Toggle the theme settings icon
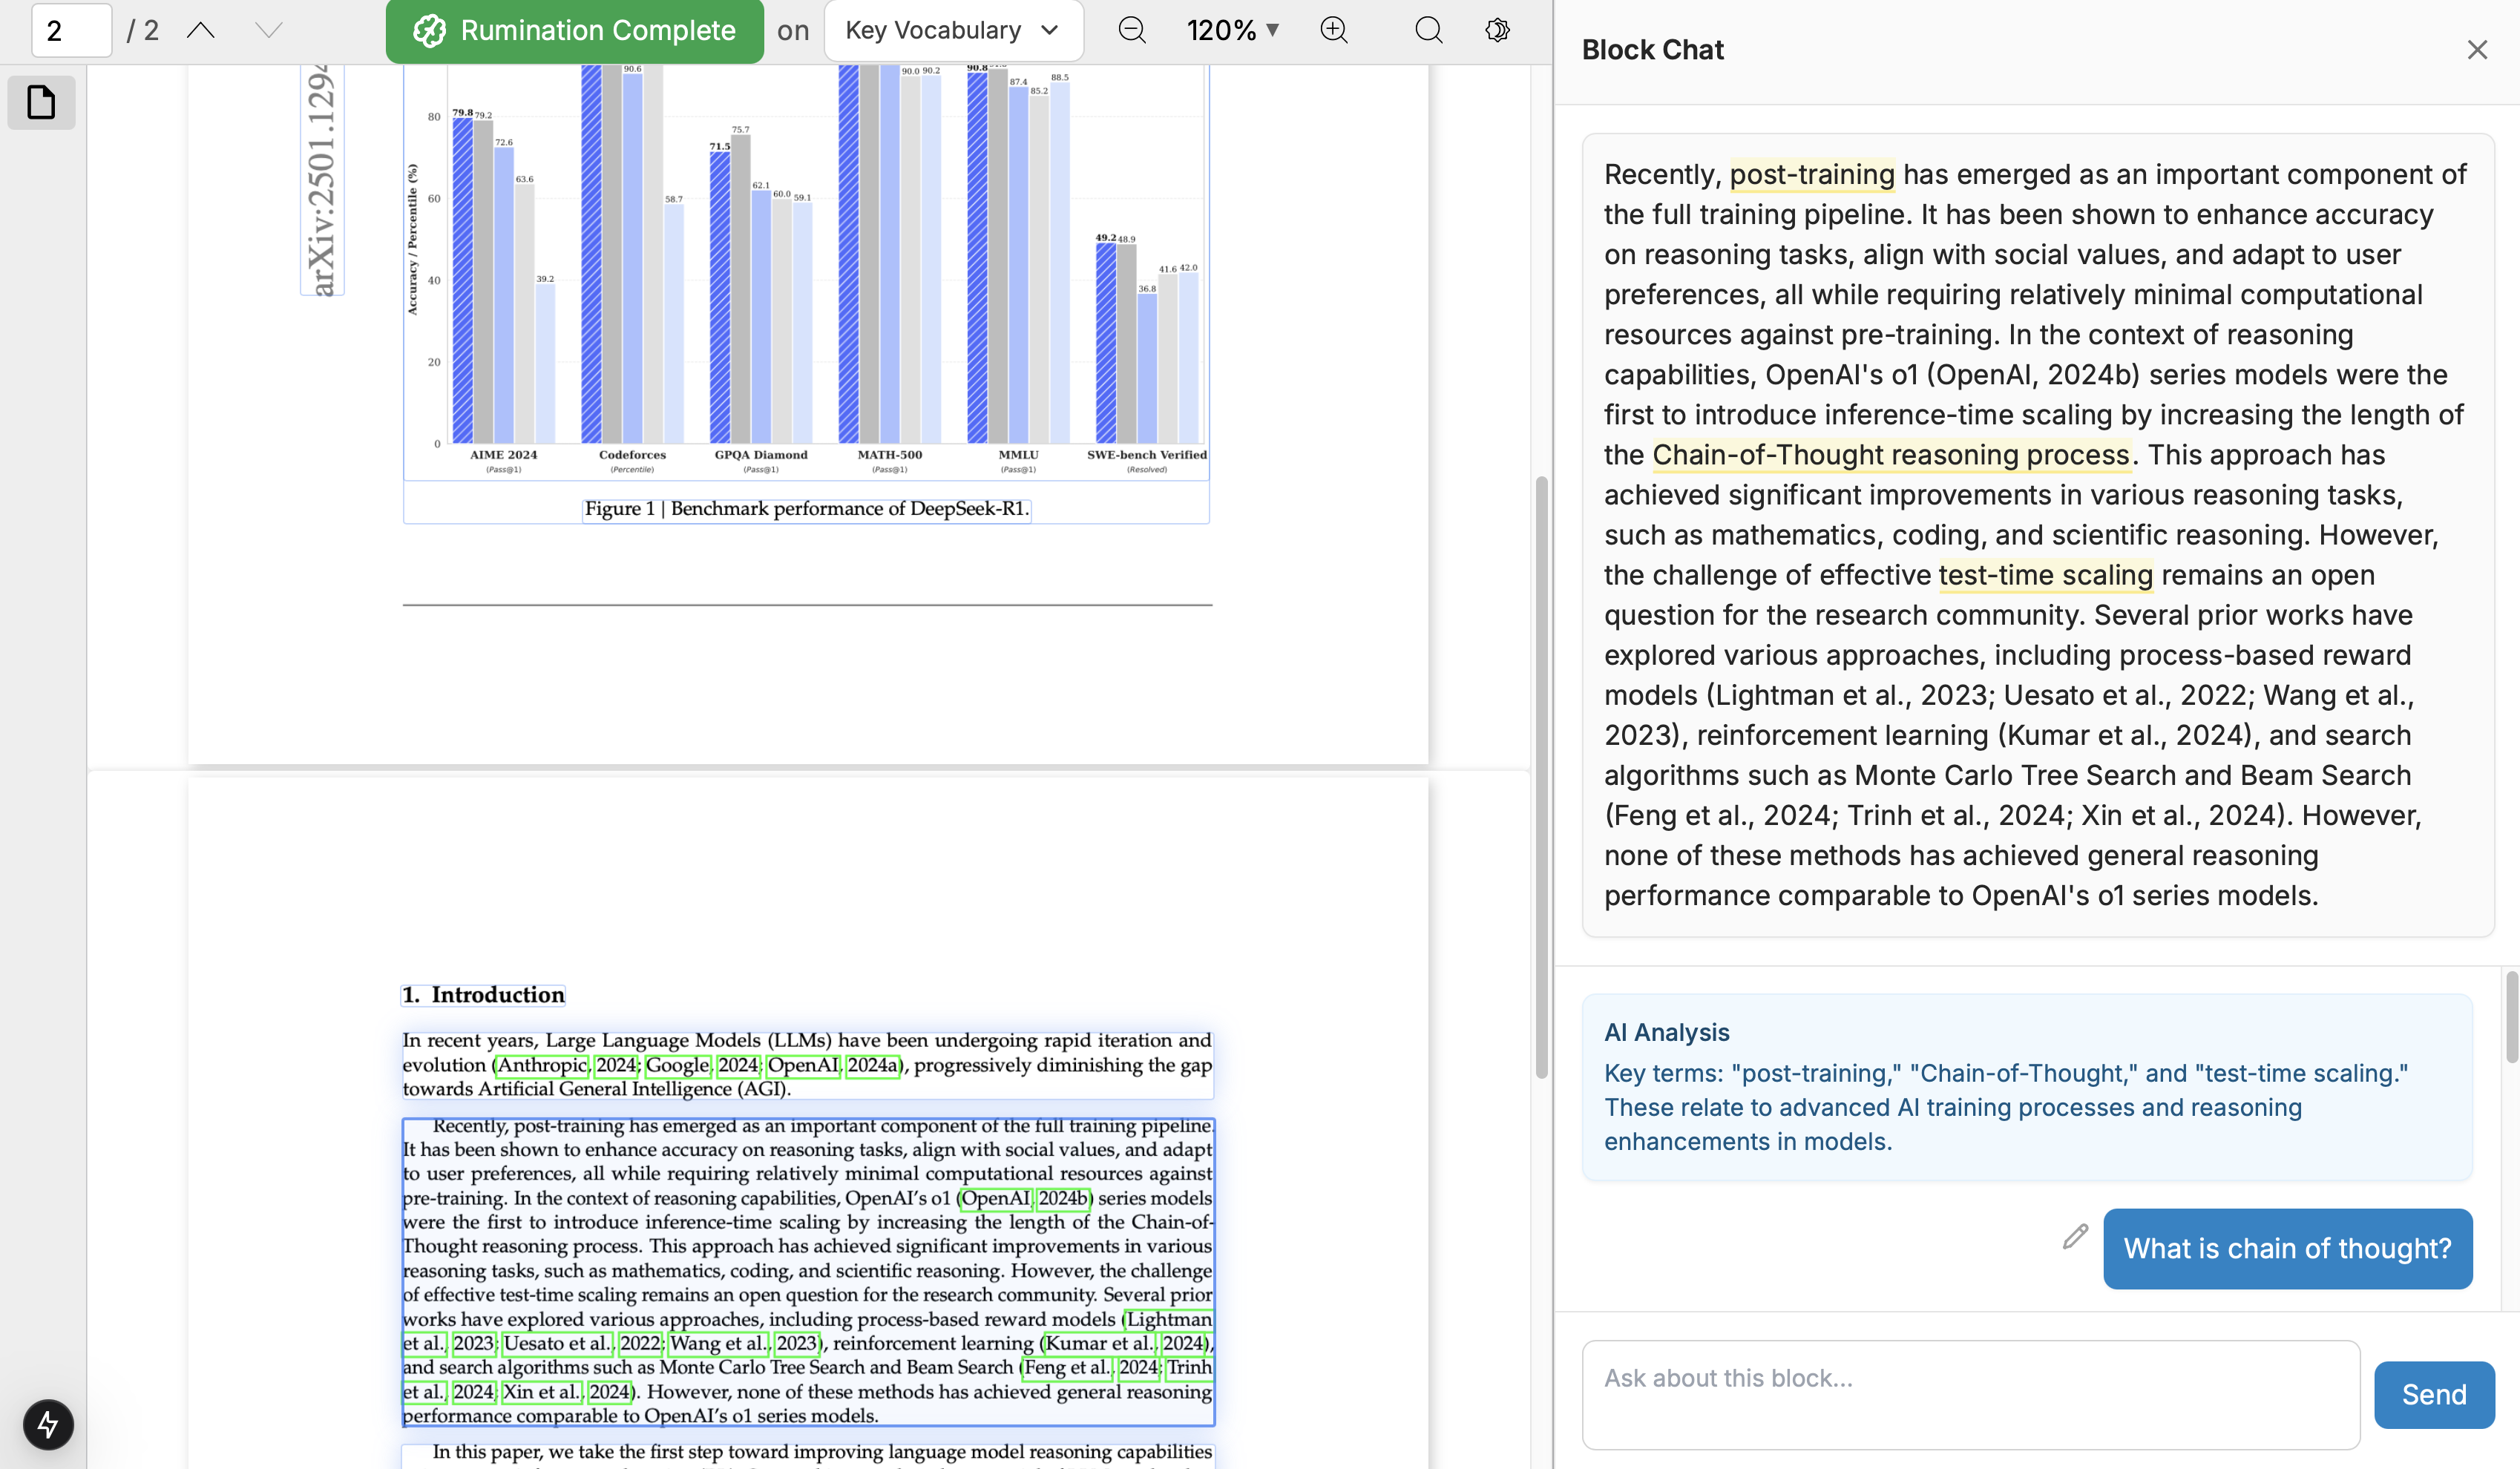Viewport: 2520px width, 1469px height. click(x=1497, y=30)
